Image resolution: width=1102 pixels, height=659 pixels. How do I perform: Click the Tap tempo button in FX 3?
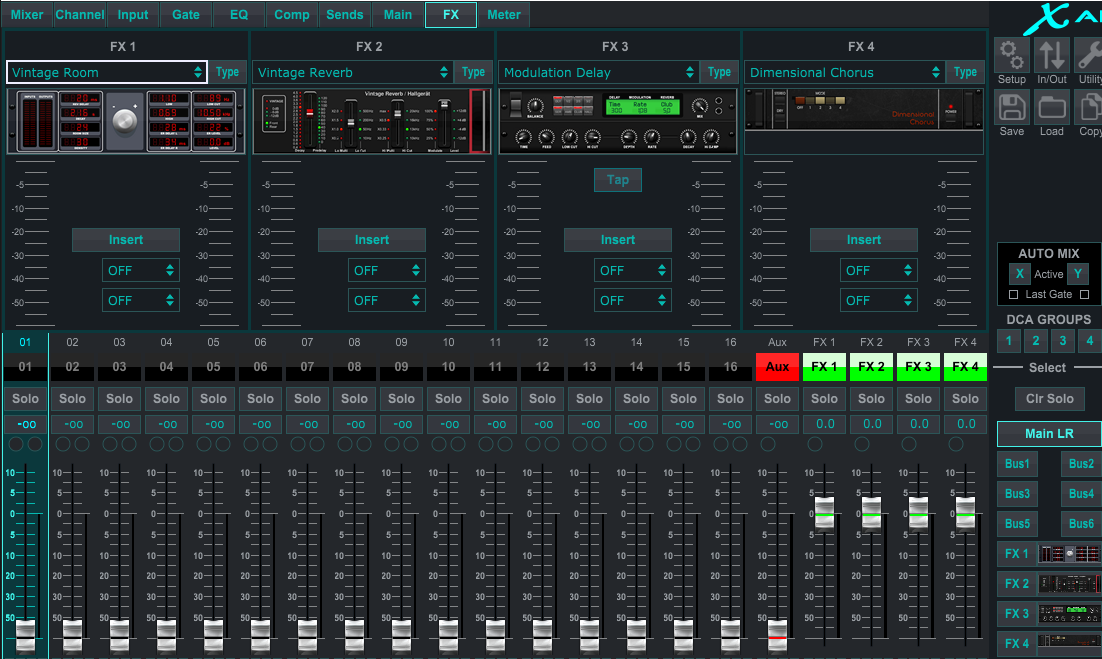[618, 180]
